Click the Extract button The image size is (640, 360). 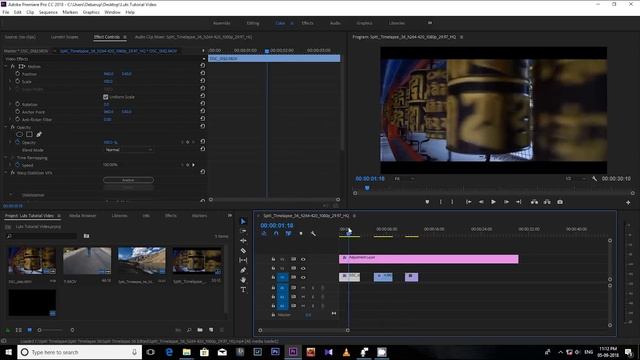tap(547, 202)
